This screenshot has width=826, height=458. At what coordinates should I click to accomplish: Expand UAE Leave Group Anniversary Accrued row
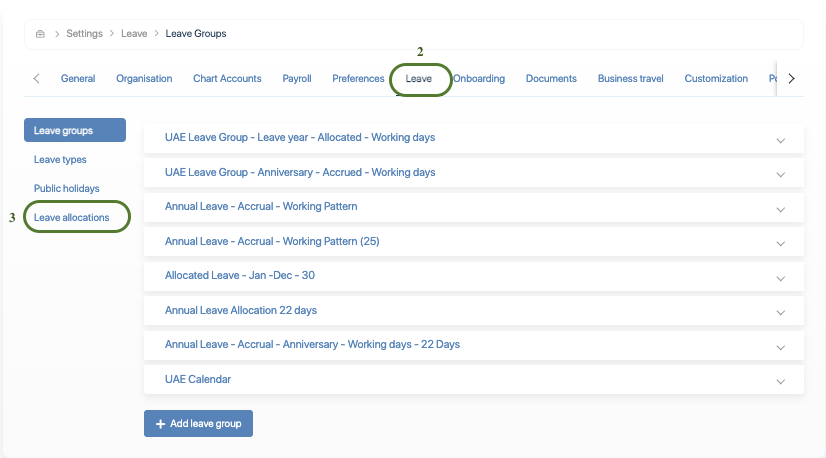[x=780, y=174]
